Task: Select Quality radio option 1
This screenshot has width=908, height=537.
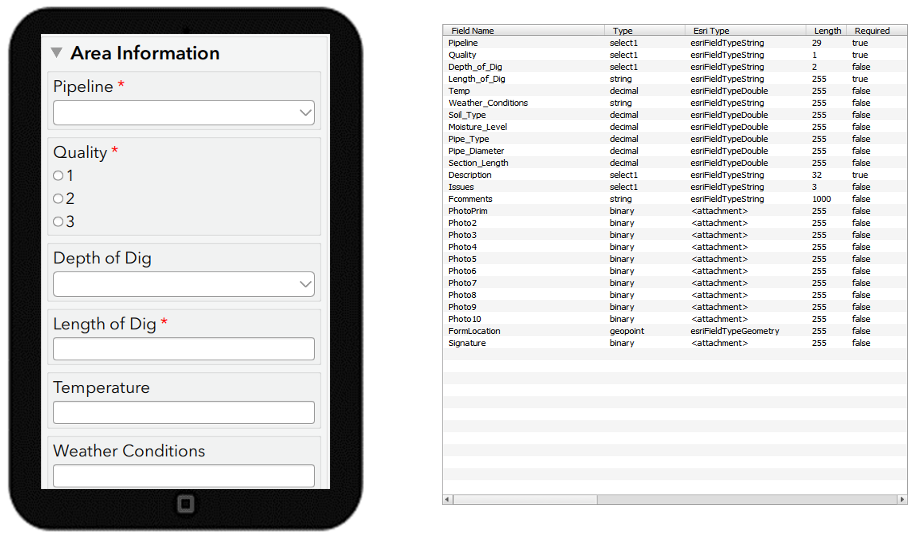Action: click(59, 176)
